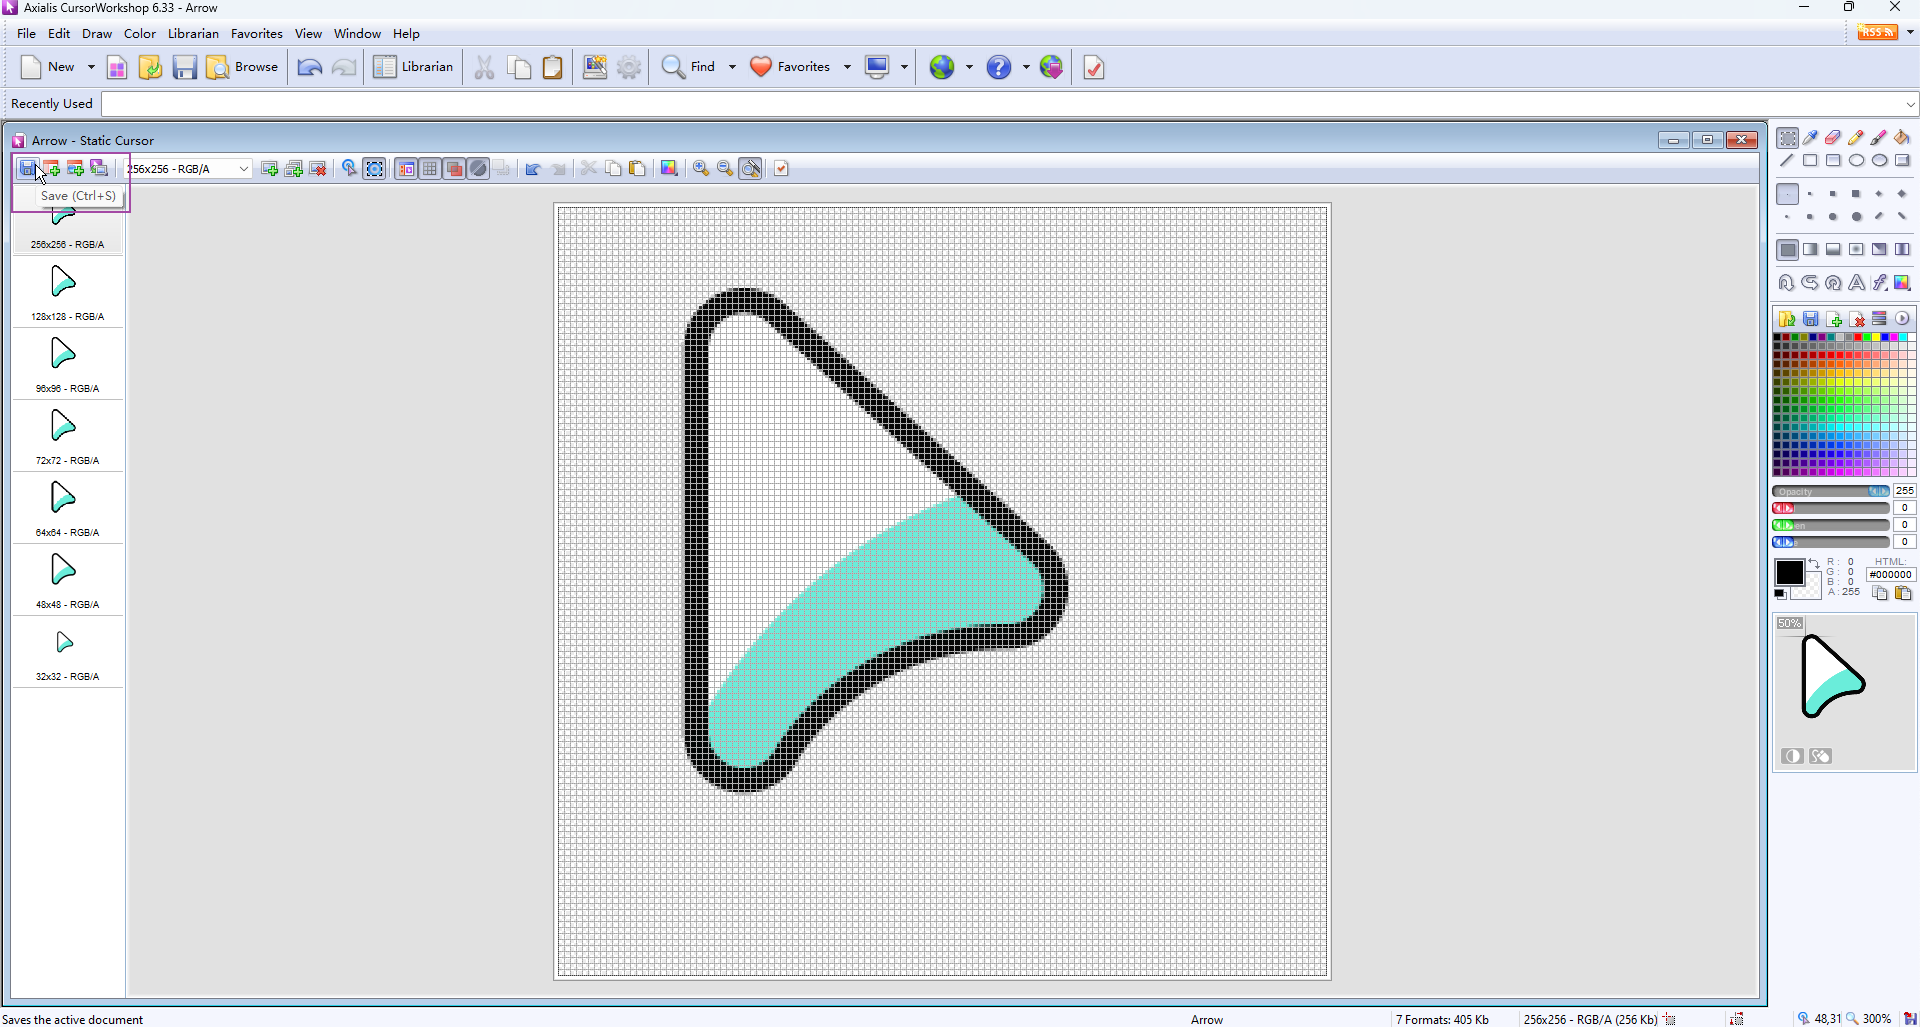Click the Librarian toolbar button
This screenshot has width=1920, height=1027.
click(x=414, y=67)
